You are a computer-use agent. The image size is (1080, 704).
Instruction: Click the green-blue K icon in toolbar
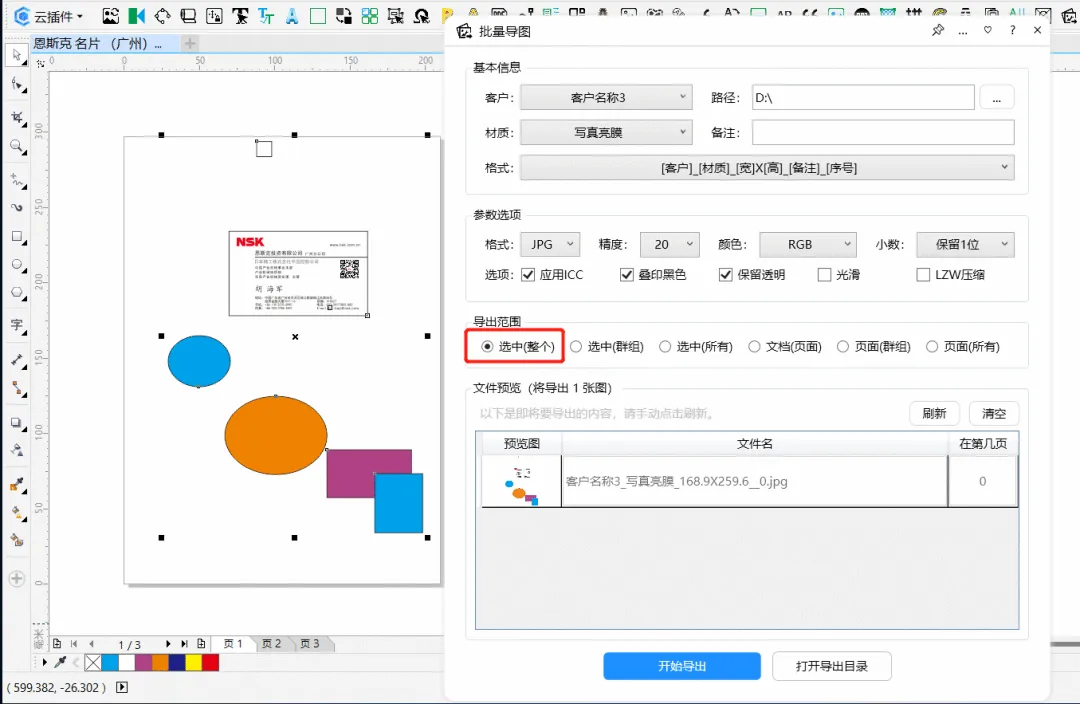click(136, 15)
